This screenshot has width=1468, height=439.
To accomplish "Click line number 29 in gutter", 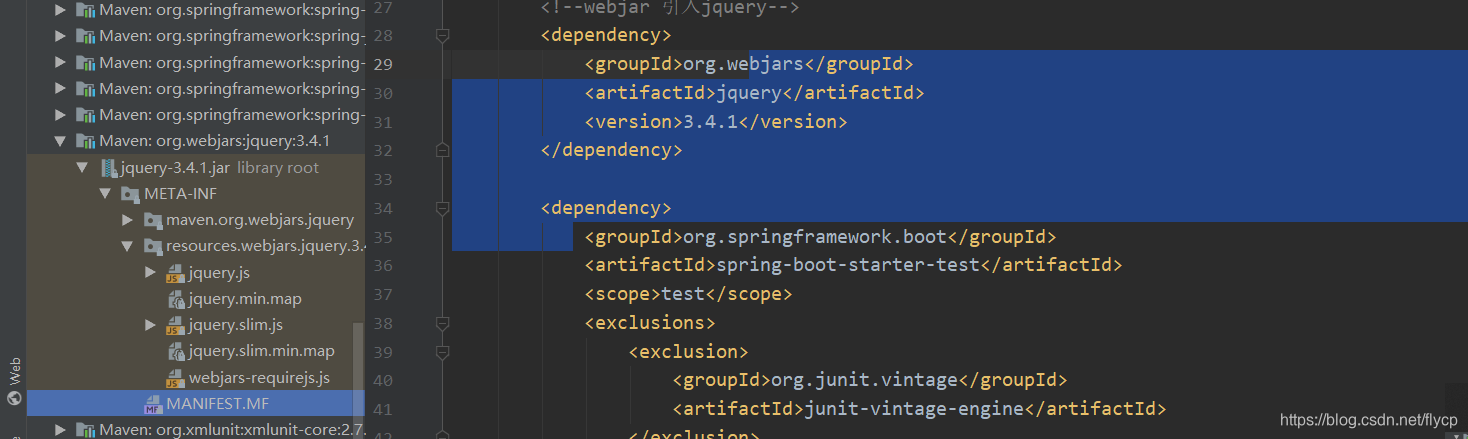I will coord(382,64).
